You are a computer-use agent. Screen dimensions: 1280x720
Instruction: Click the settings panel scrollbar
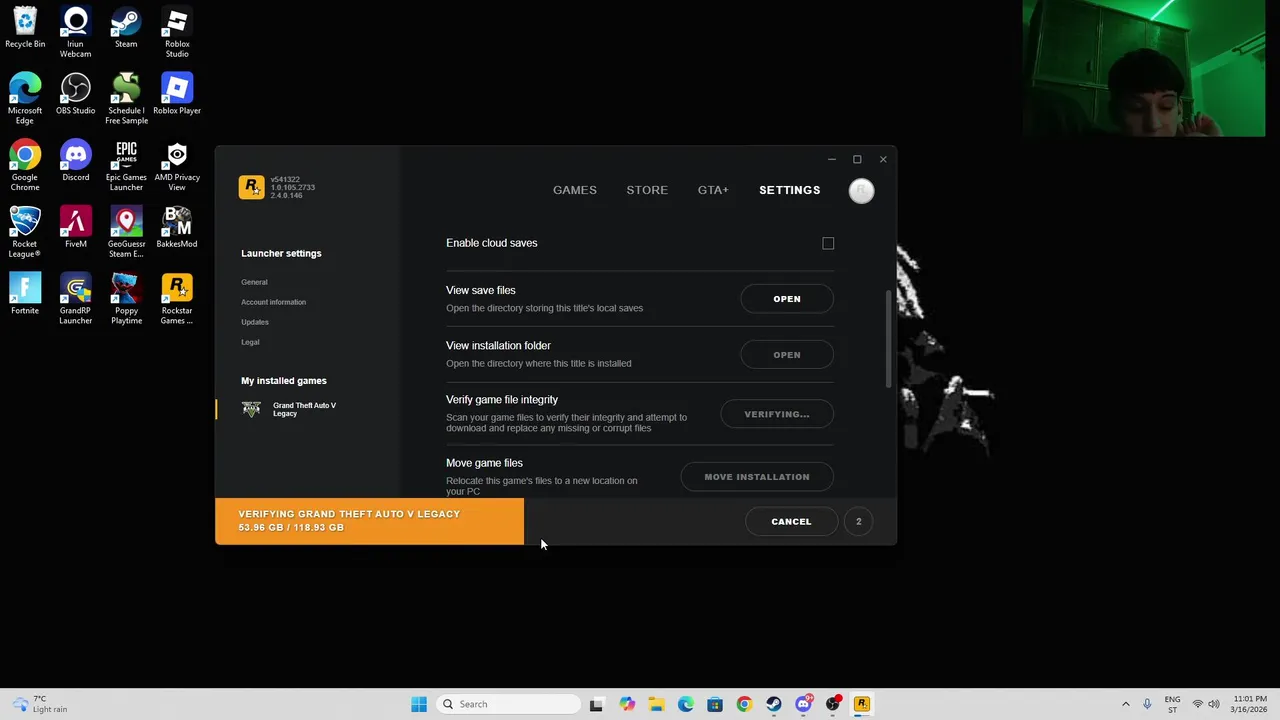coord(889,340)
